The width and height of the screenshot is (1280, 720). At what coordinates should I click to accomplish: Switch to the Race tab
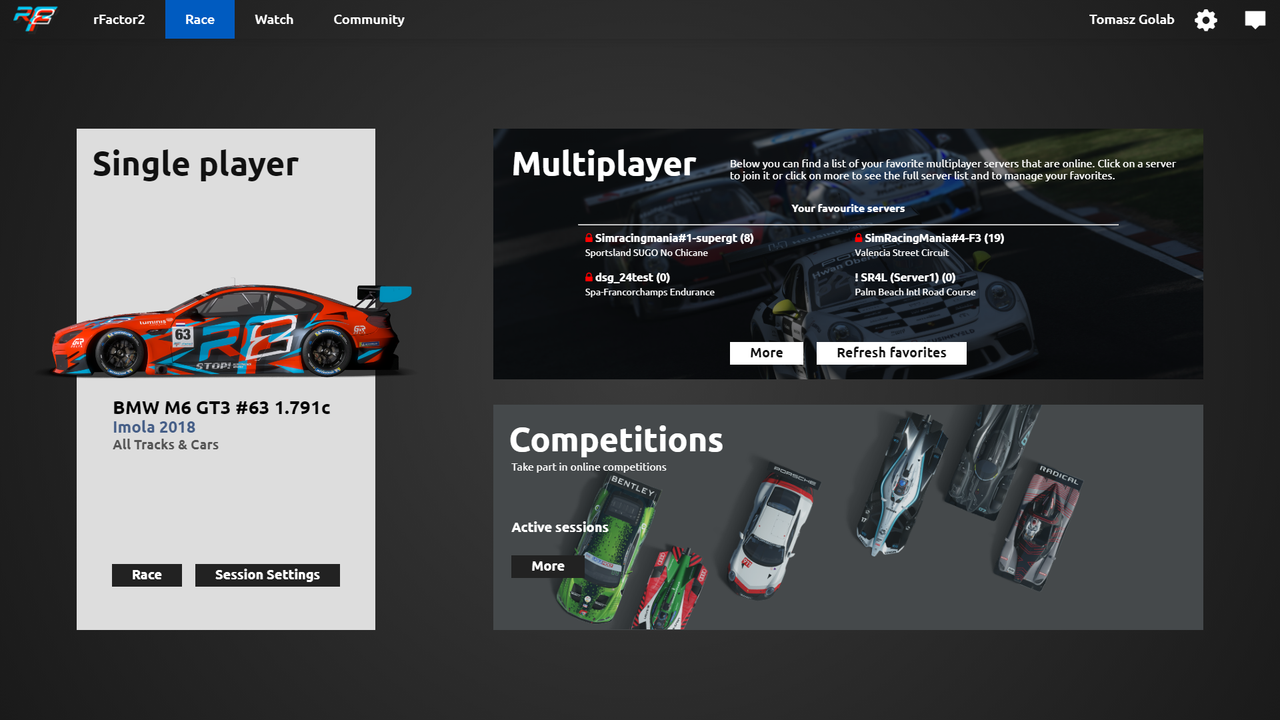200,19
